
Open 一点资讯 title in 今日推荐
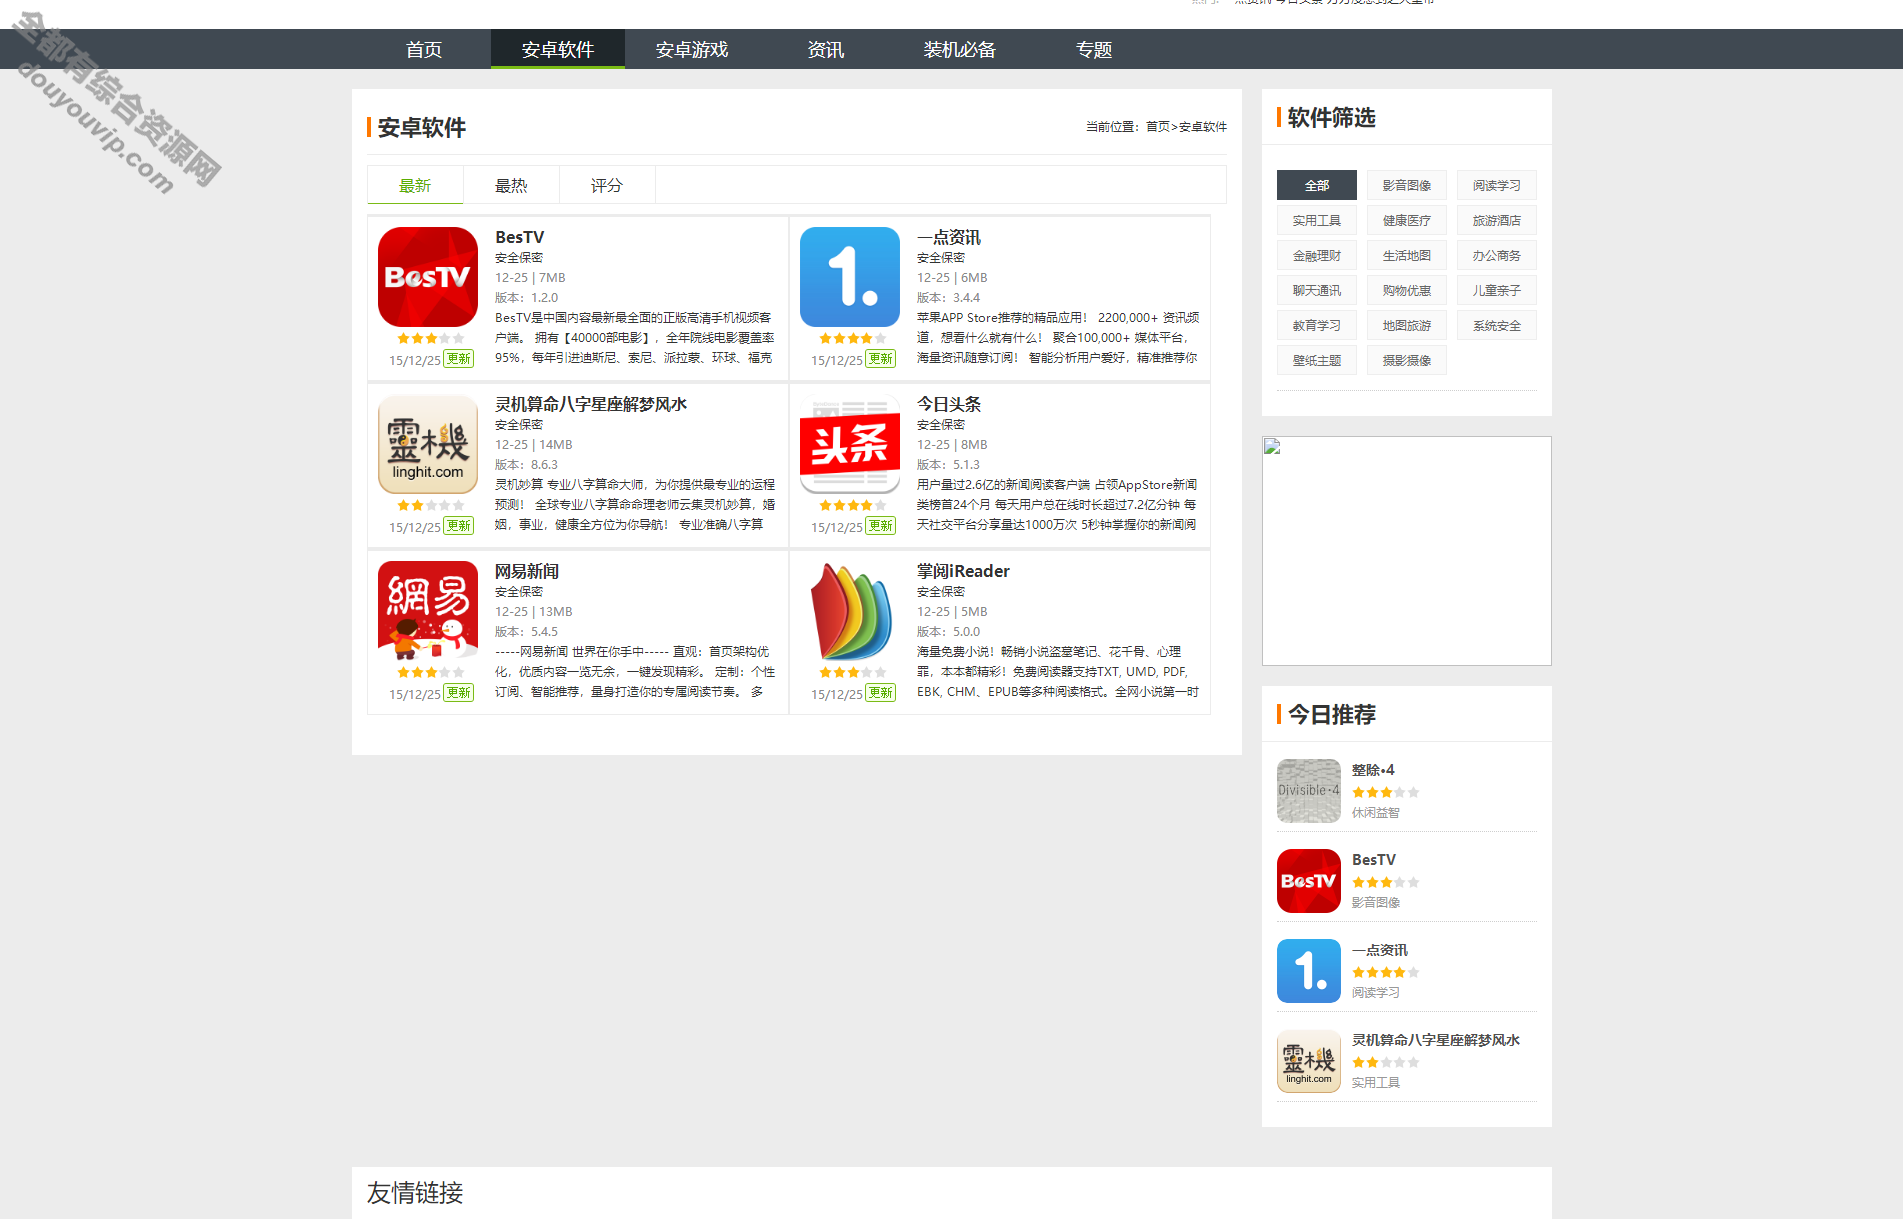1380,950
